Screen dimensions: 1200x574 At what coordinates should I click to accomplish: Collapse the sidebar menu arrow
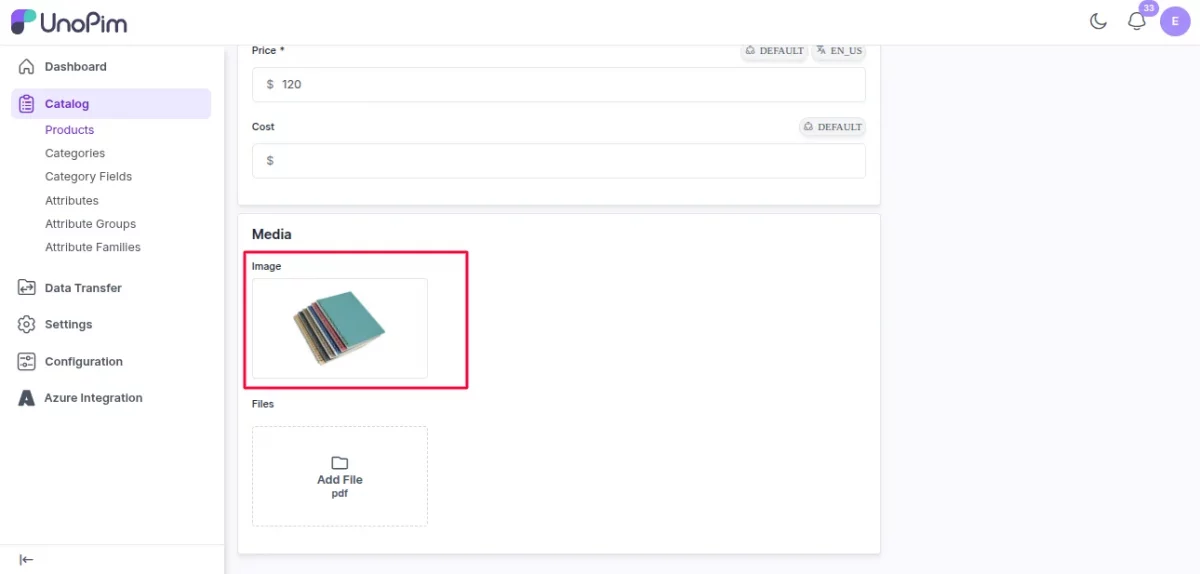(x=27, y=560)
